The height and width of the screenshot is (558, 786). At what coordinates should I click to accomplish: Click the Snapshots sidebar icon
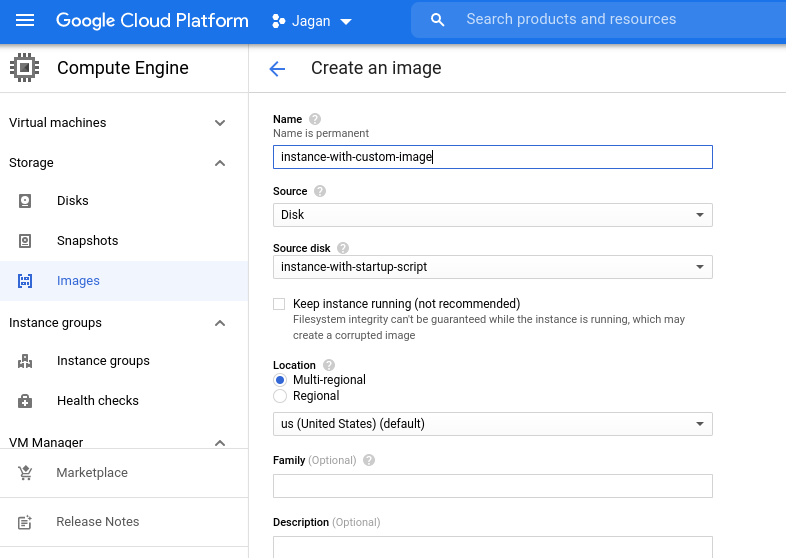(x=25, y=241)
